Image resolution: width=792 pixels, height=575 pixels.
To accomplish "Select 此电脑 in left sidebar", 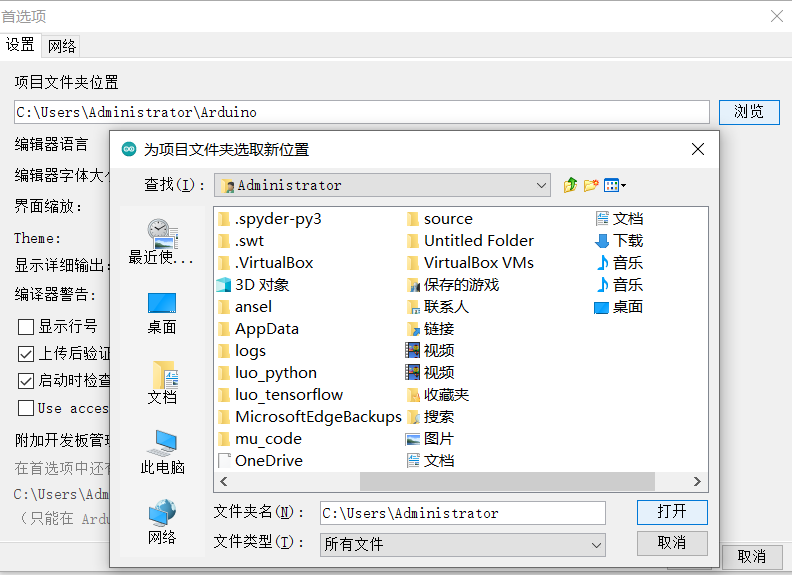I will tap(161, 452).
